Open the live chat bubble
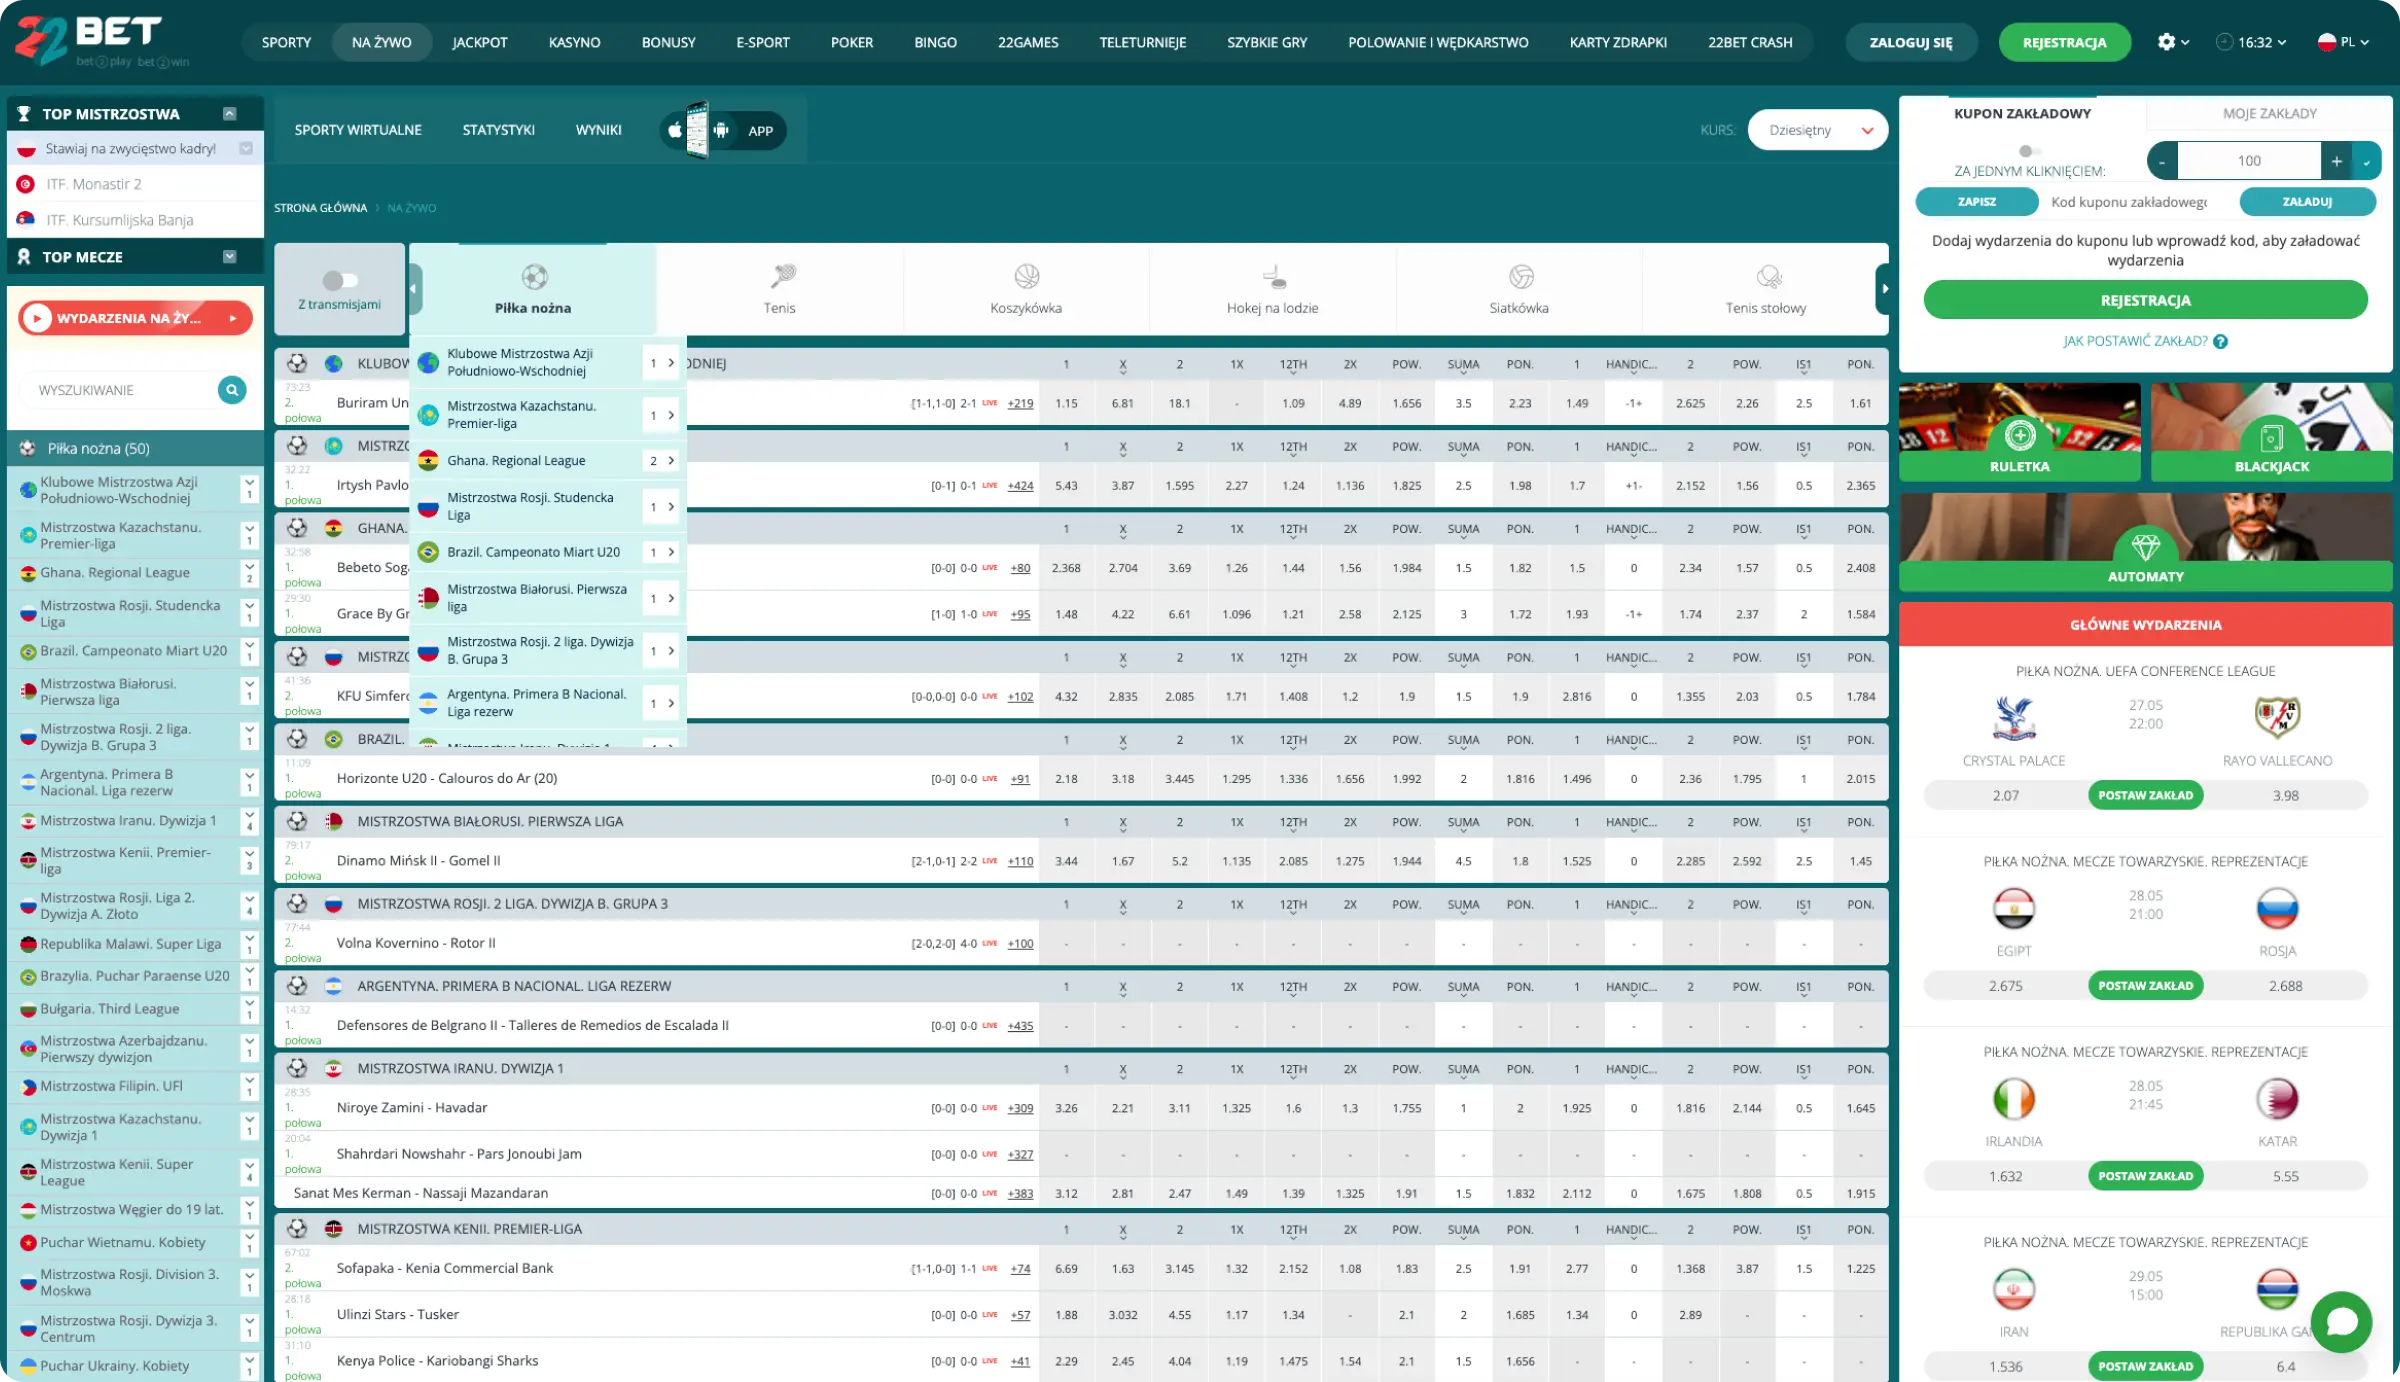Image resolution: width=2400 pixels, height=1382 pixels. [x=2341, y=1321]
